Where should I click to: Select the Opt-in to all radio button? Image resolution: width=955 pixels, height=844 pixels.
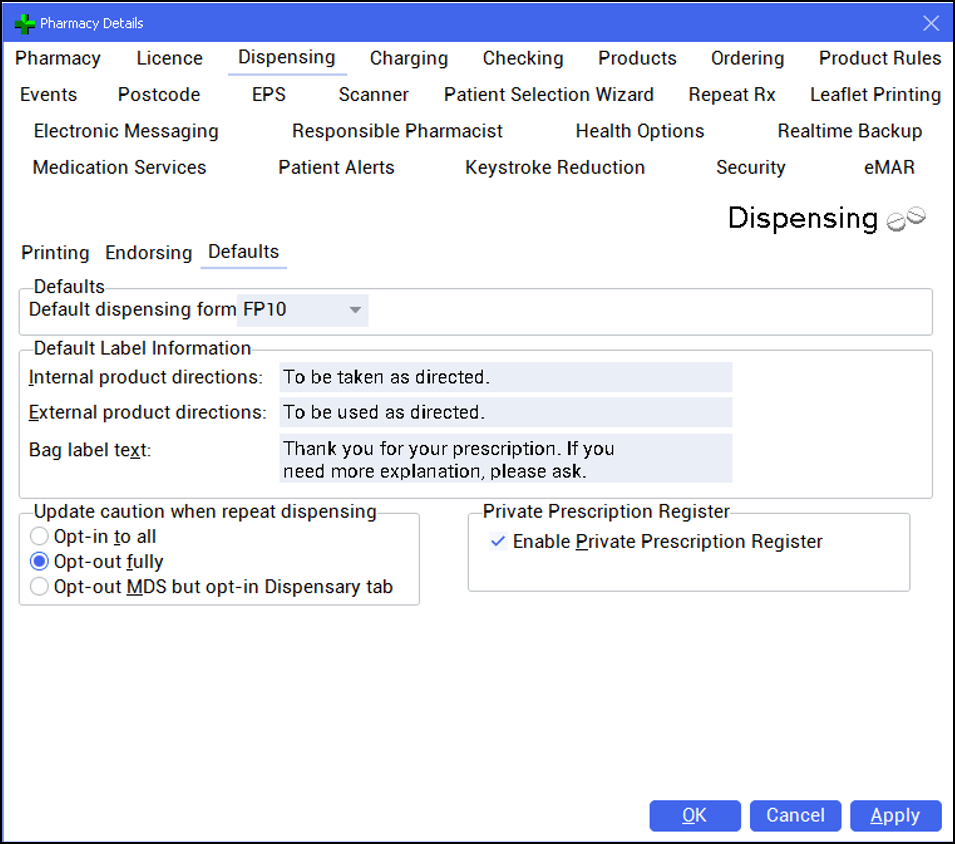(x=40, y=537)
